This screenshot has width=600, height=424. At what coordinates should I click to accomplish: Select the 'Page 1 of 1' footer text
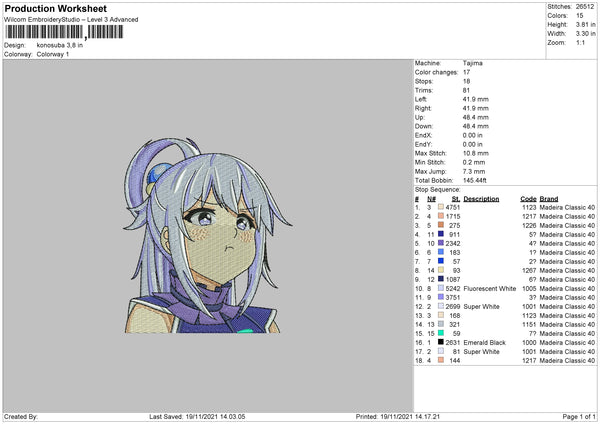579,417
